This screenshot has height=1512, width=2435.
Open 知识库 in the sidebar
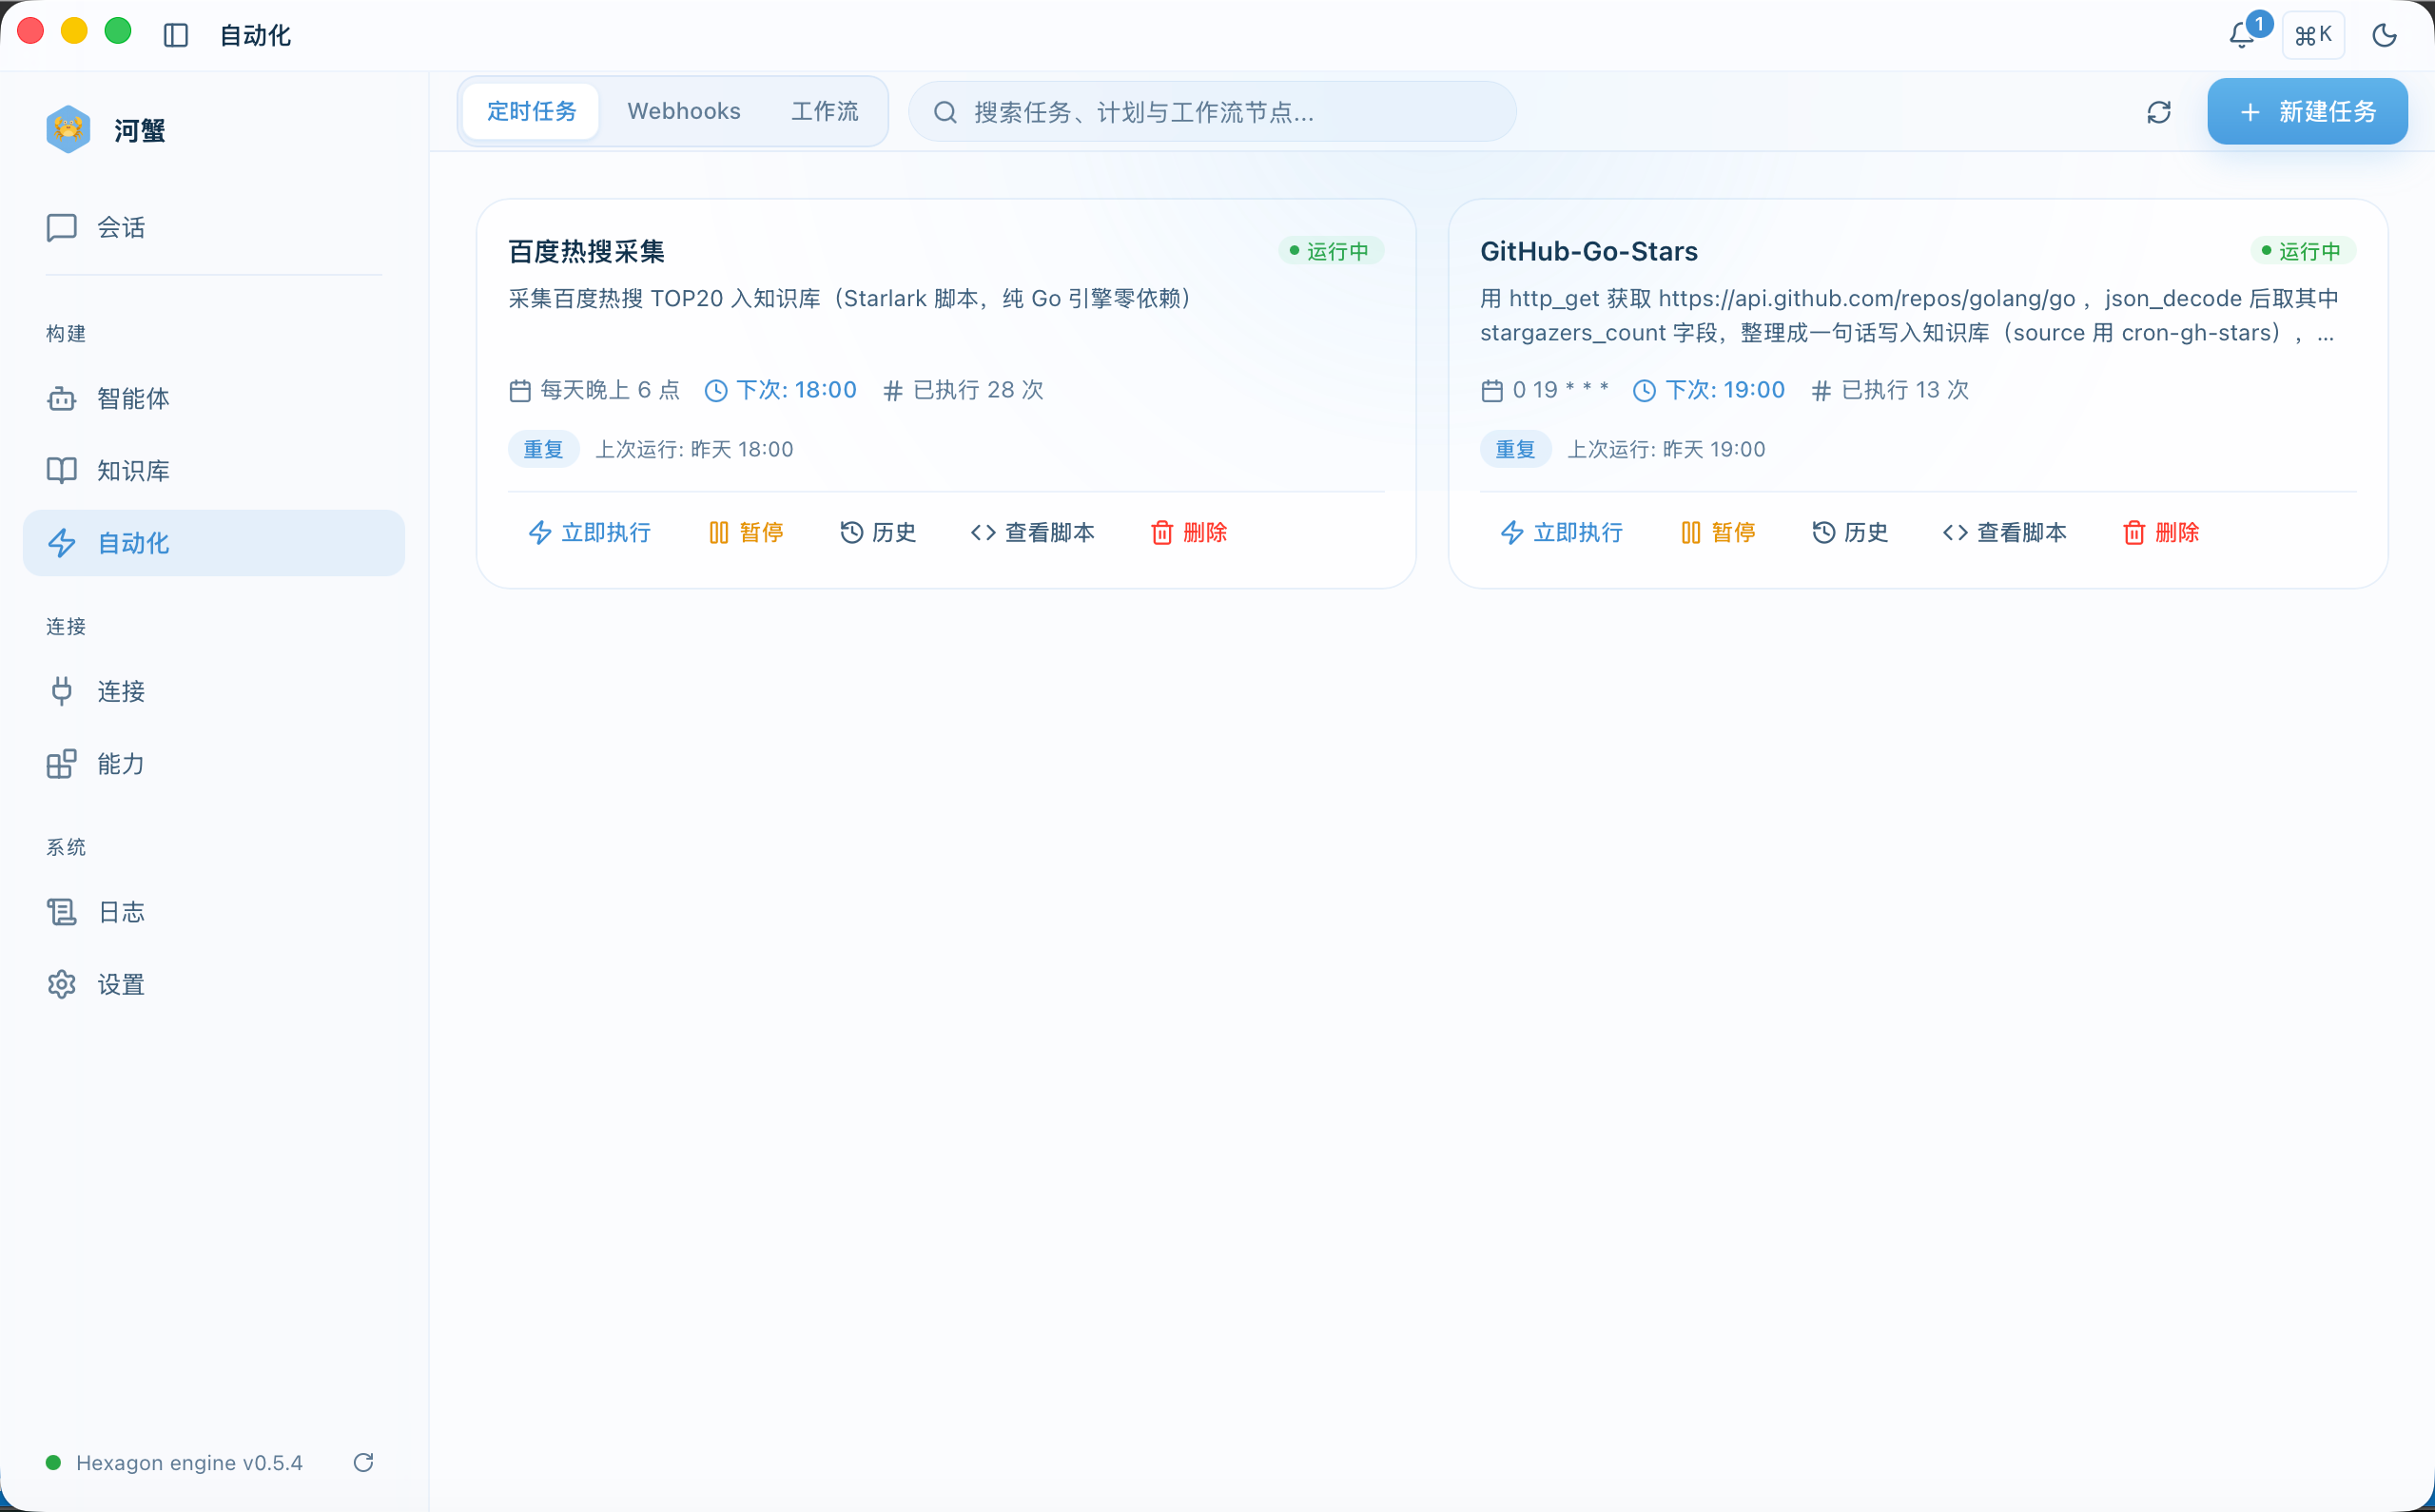[213, 470]
